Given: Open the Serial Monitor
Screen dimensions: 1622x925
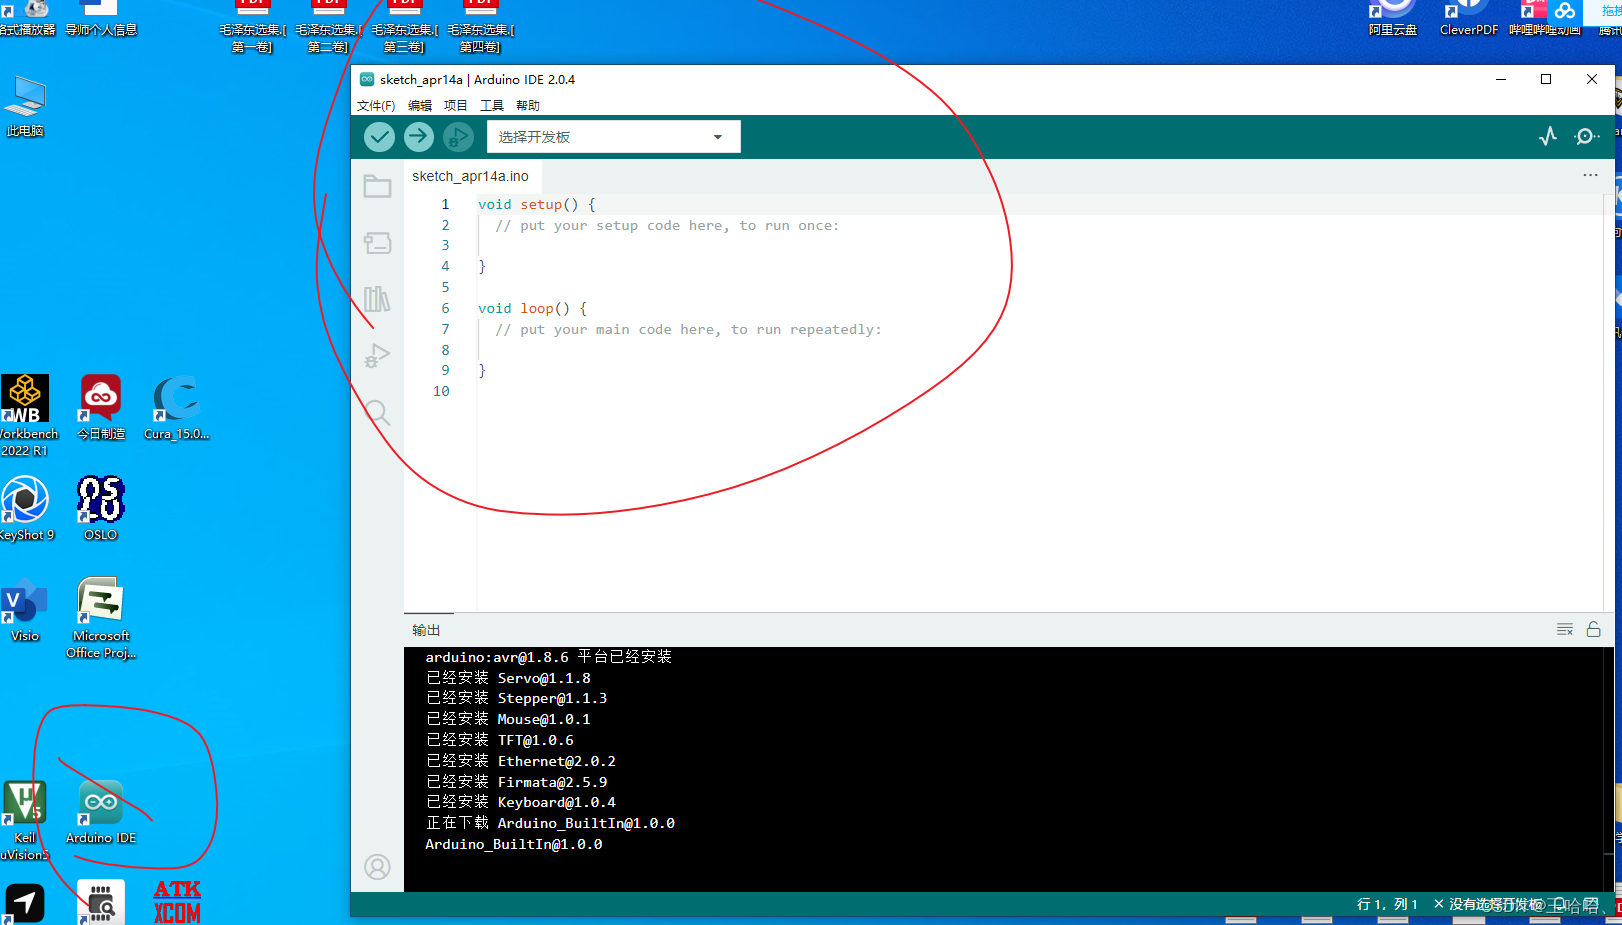Looking at the screenshot, I should 1587,137.
